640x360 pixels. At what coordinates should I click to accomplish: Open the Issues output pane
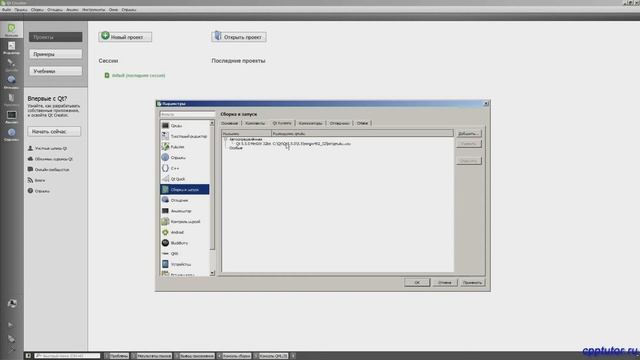tap(117, 356)
